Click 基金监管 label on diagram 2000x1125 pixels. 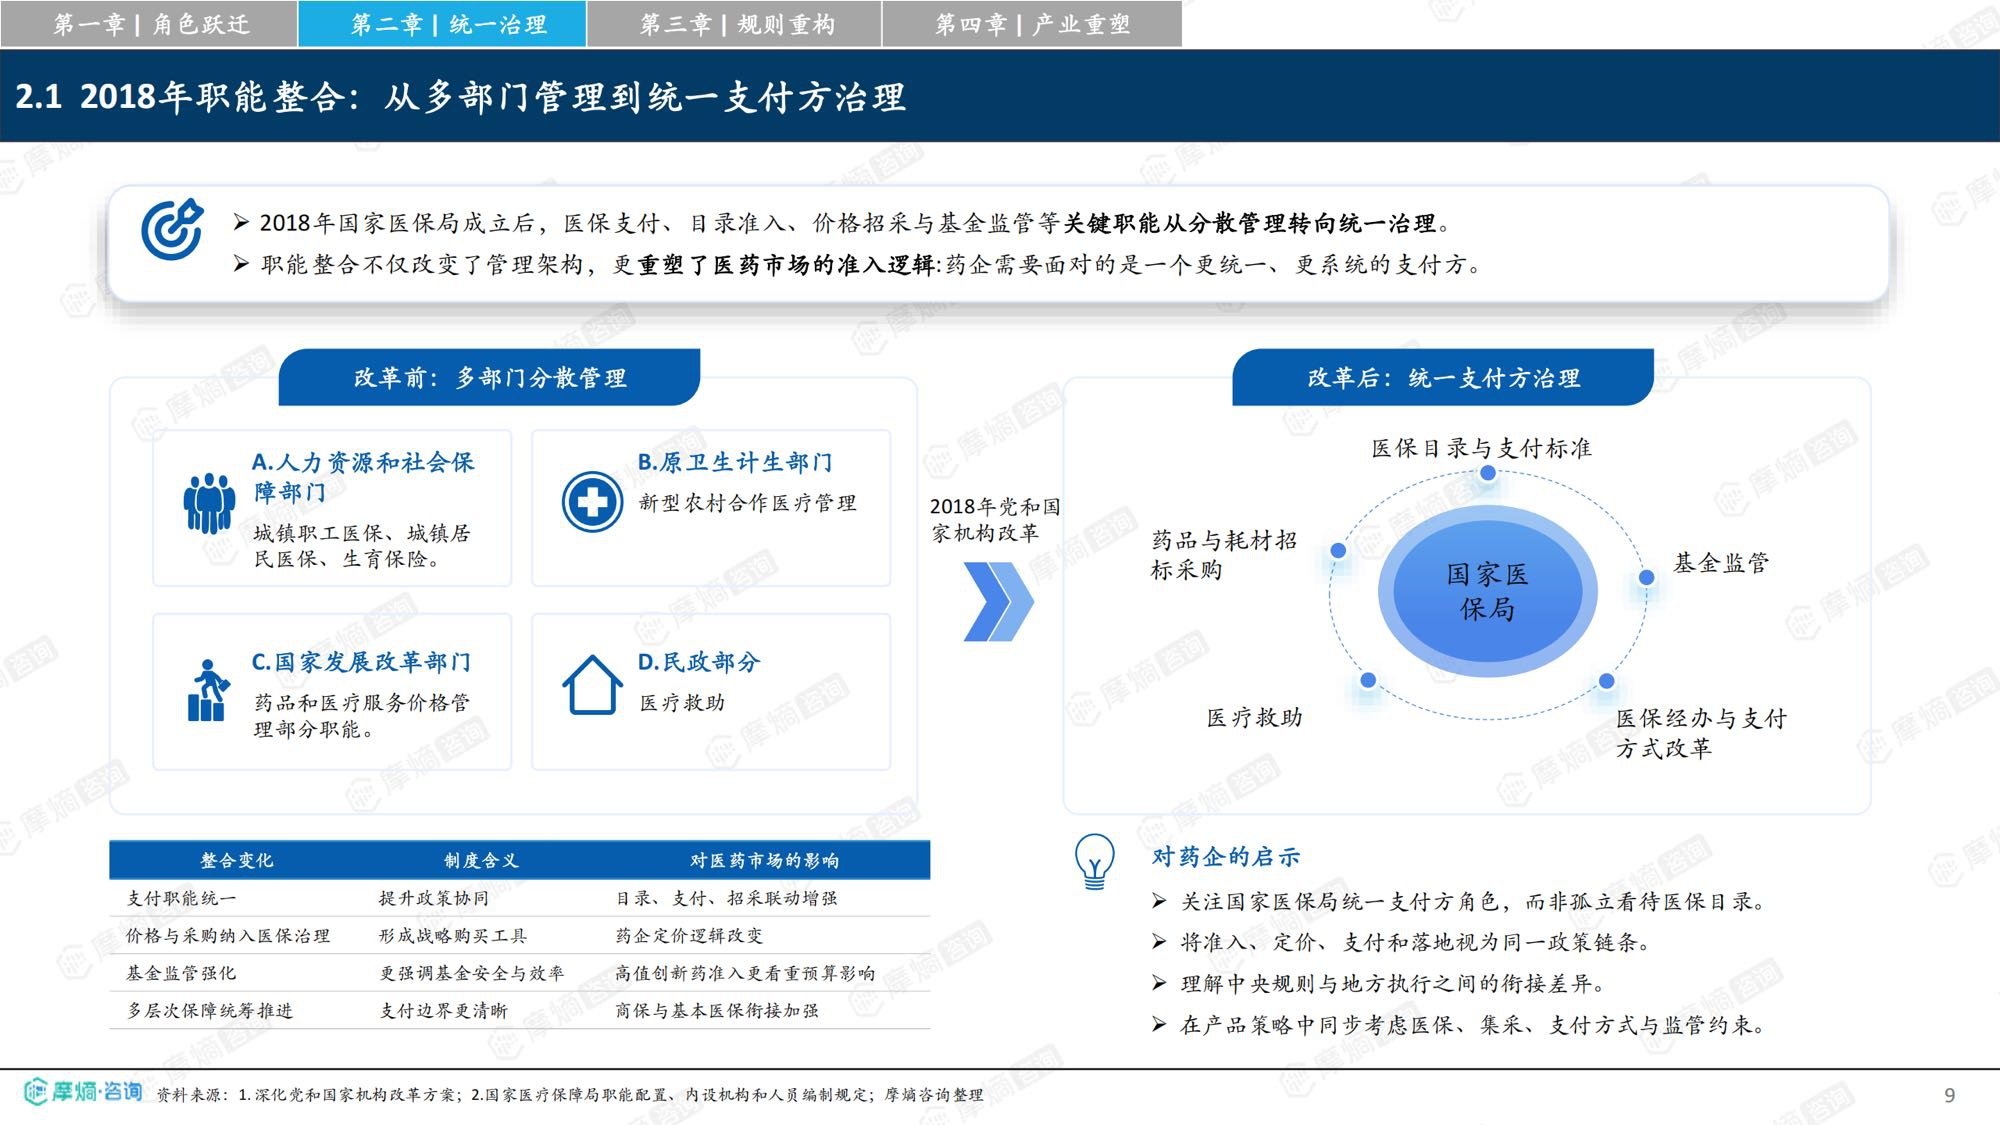point(1721,563)
